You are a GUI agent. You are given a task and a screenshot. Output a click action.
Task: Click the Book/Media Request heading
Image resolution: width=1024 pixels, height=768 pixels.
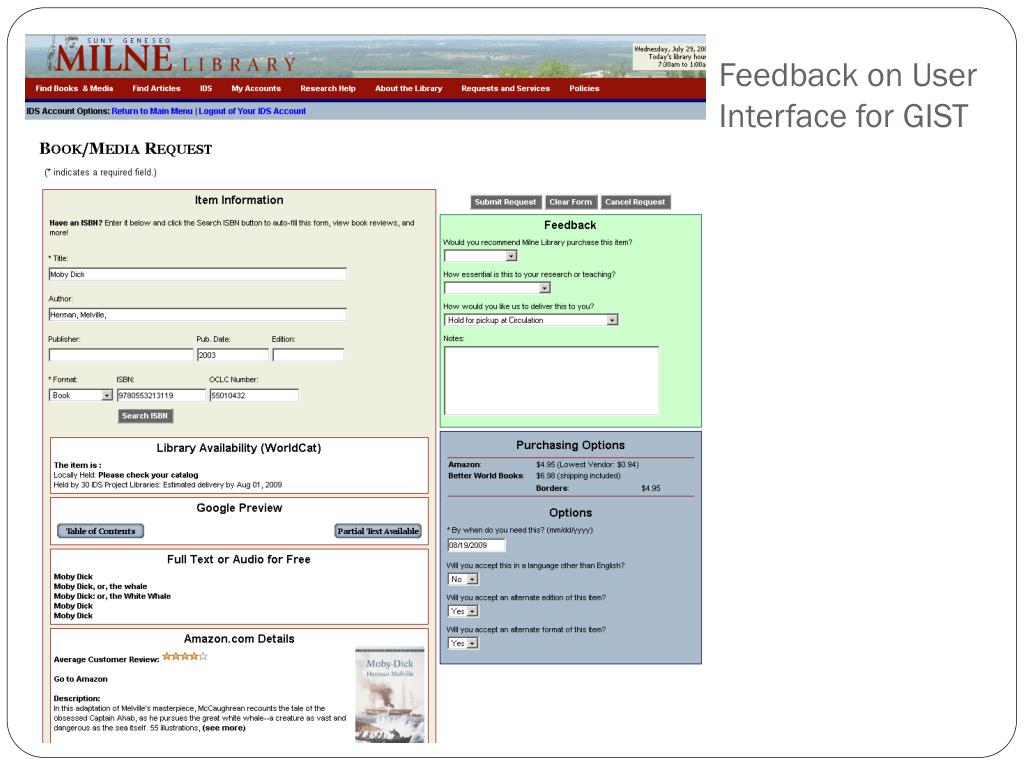[126, 149]
